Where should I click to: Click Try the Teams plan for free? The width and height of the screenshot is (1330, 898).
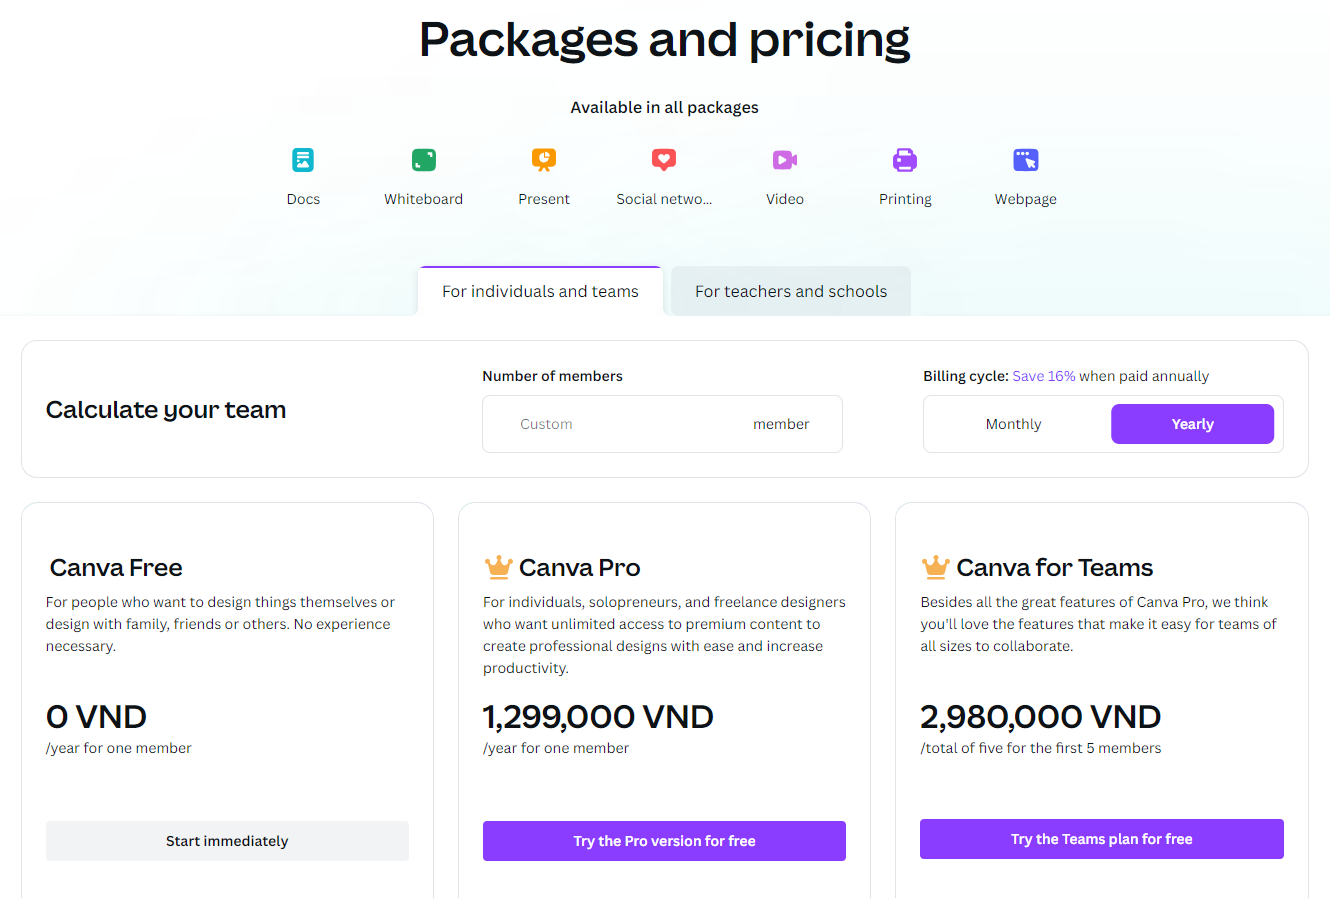1101,839
